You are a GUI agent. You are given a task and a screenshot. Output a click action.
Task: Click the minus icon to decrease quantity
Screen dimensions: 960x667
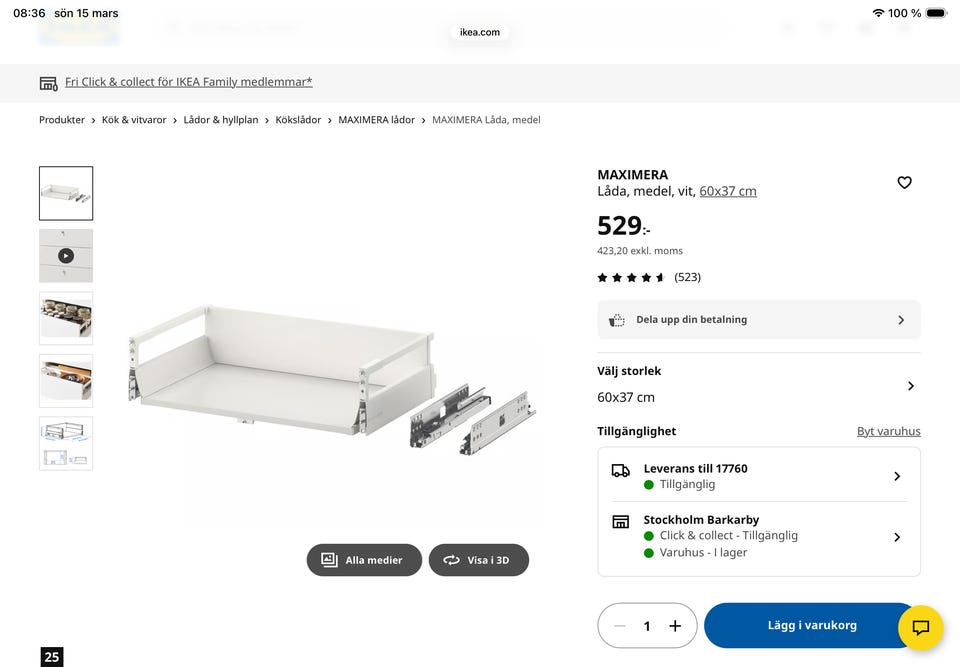[x=620, y=626]
